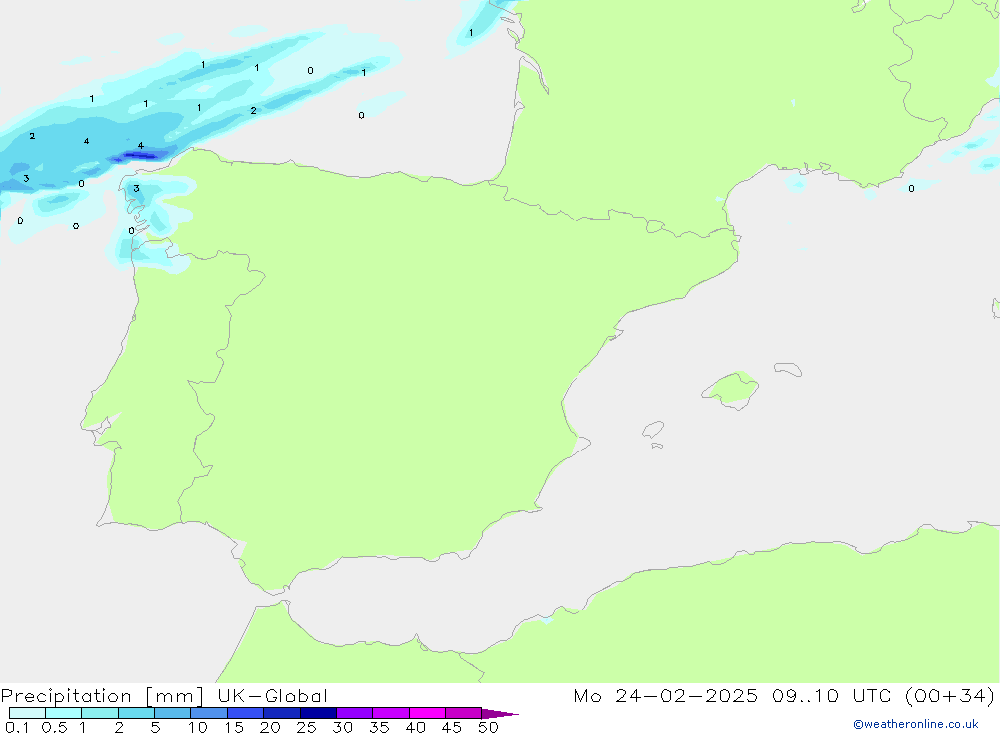Image resolution: width=1000 pixels, height=733 pixels.
Task: Click the legend label '35'
Action: [x=379, y=727]
